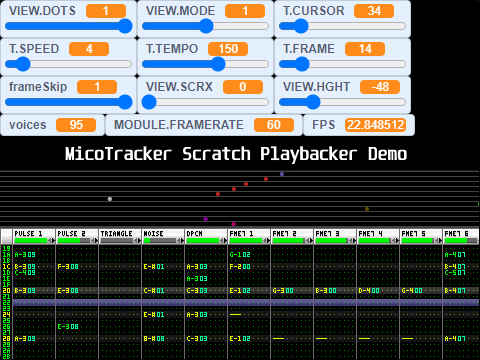
Task: Select the DPCM channel header
Action: point(206,237)
